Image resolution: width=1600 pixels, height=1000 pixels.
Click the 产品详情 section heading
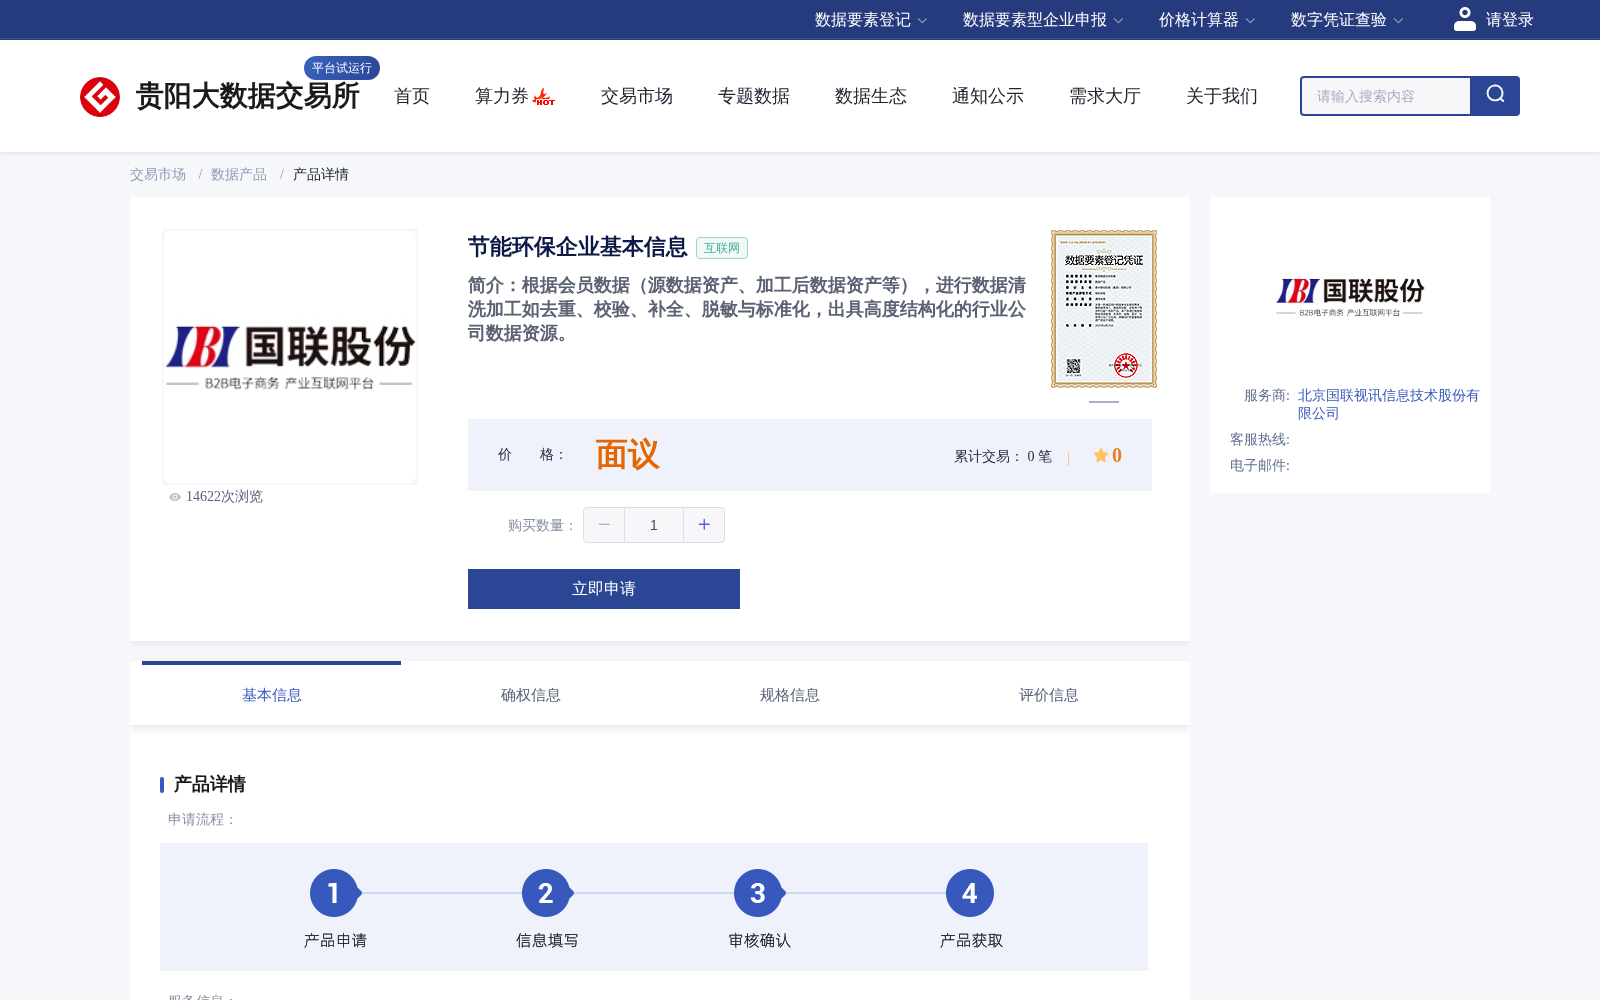pos(210,784)
